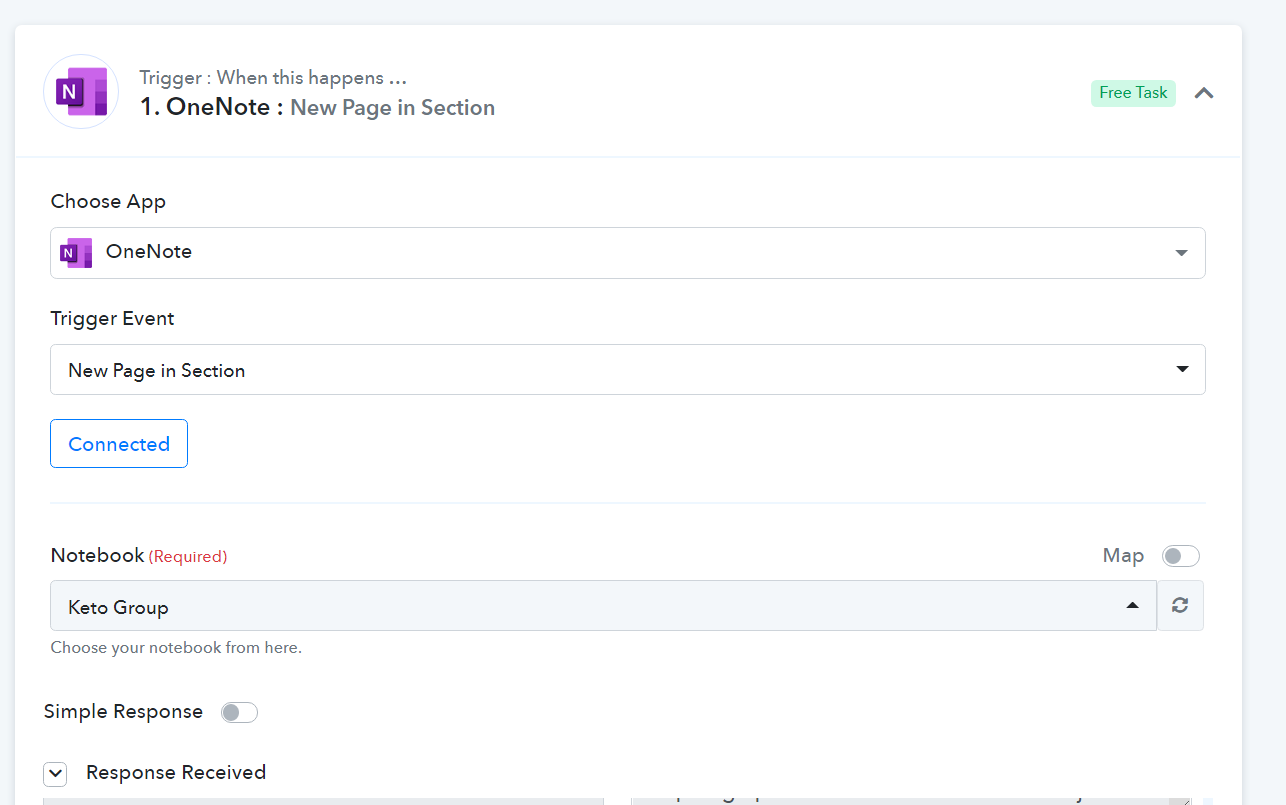The image size is (1286, 805).
Task: Click the 'Choose your notebook from here.' hint
Action: (176, 648)
